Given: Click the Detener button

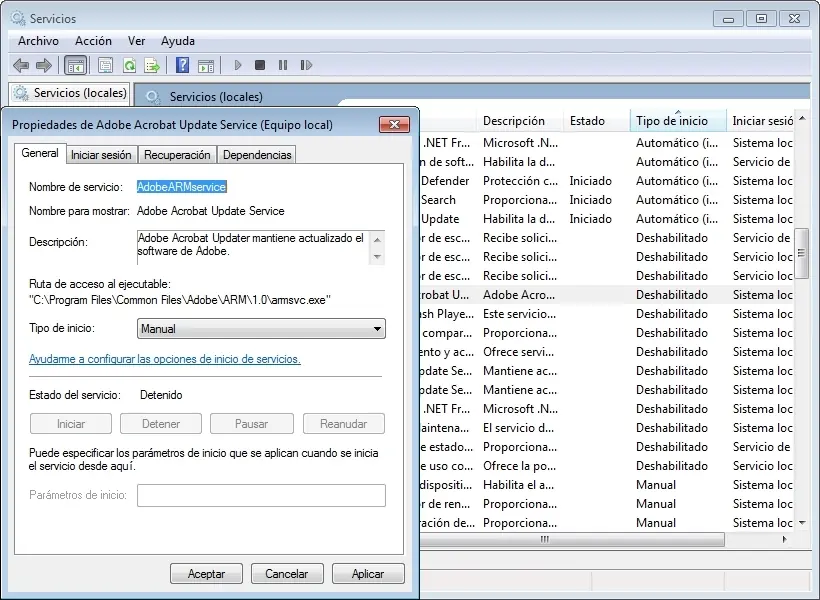Looking at the screenshot, I should 161,424.
